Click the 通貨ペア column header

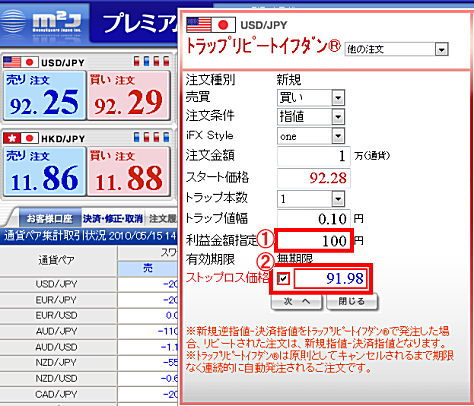(x=58, y=261)
